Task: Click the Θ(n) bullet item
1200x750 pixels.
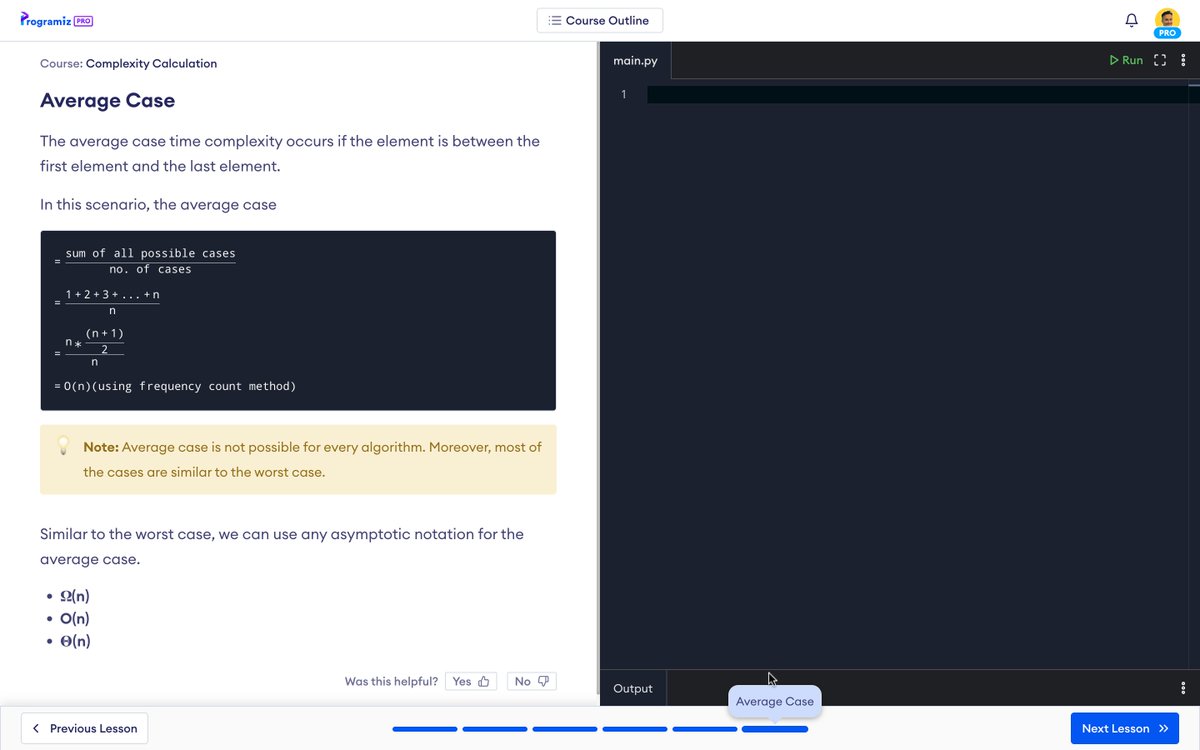Action: [74, 642]
